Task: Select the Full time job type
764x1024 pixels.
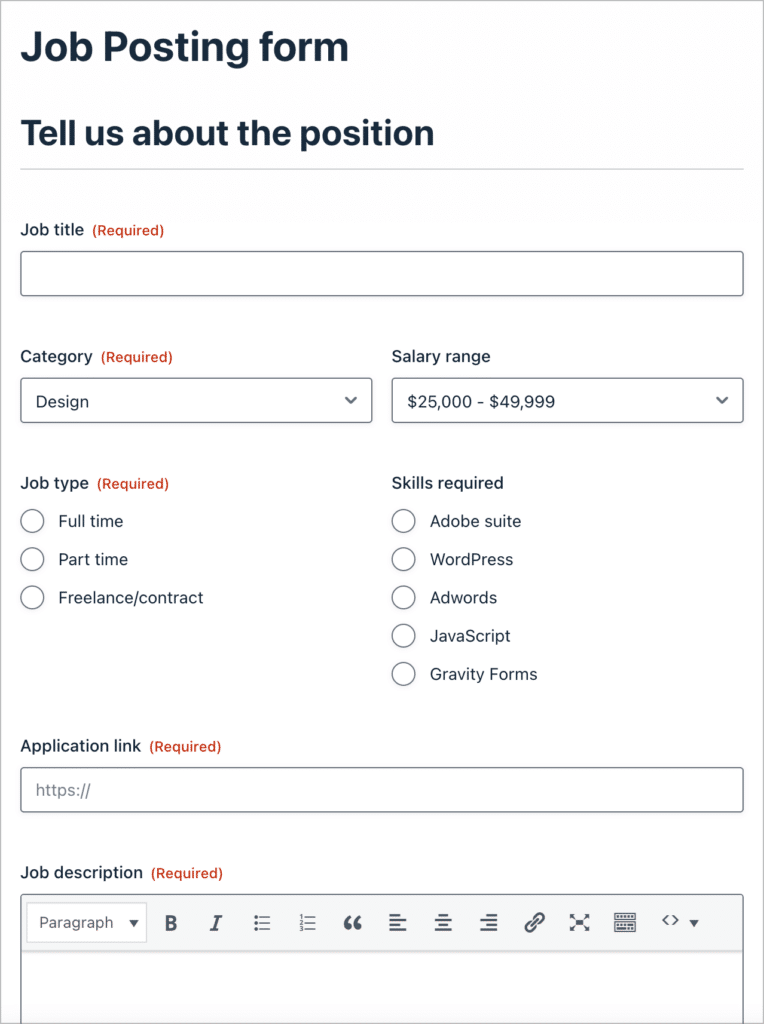Action: tap(32, 521)
